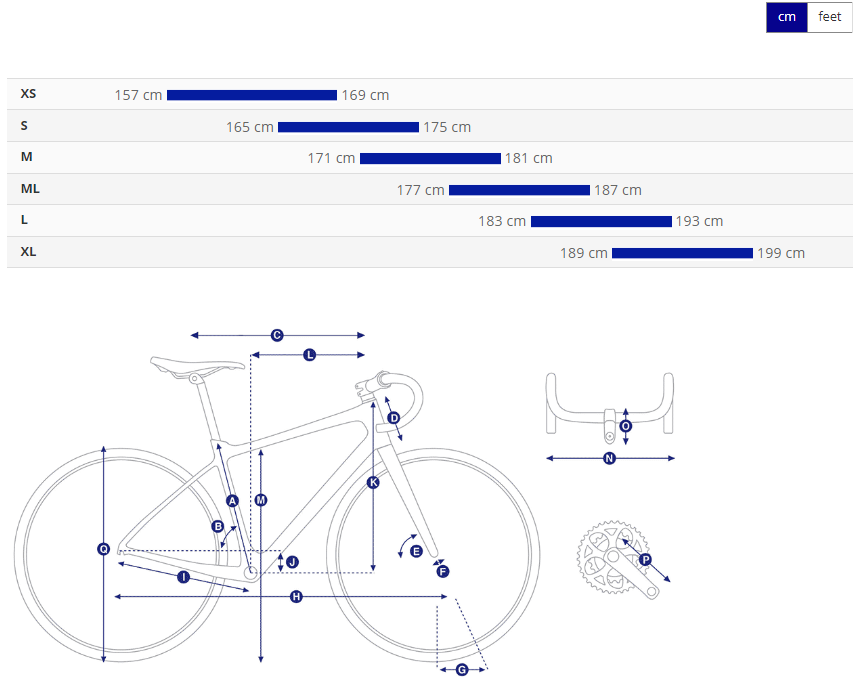Click the P crank length marker

click(645, 560)
